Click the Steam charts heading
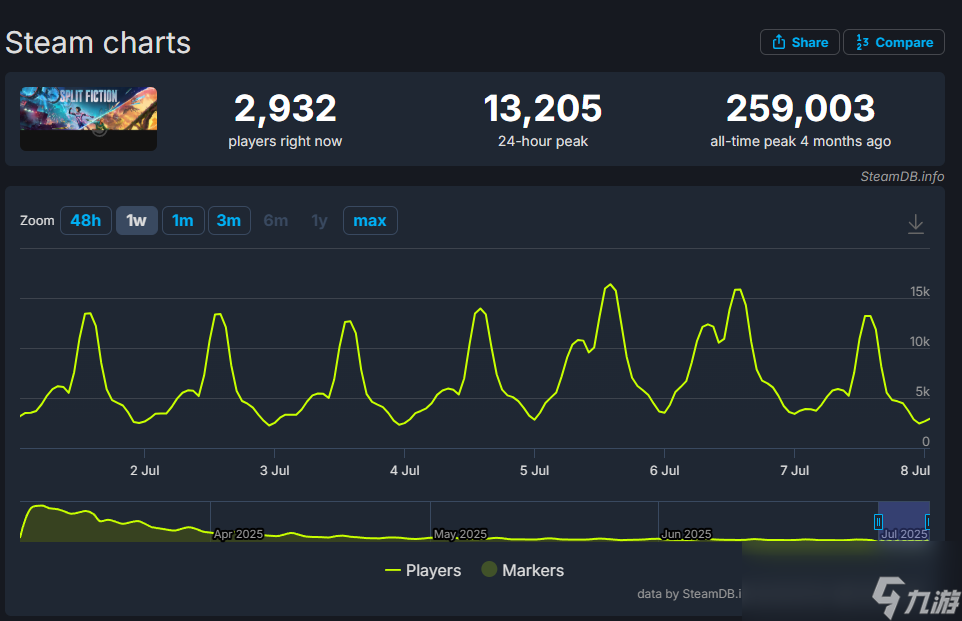Image resolution: width=962 pixels, height=621 pixels. coord(98,43)
